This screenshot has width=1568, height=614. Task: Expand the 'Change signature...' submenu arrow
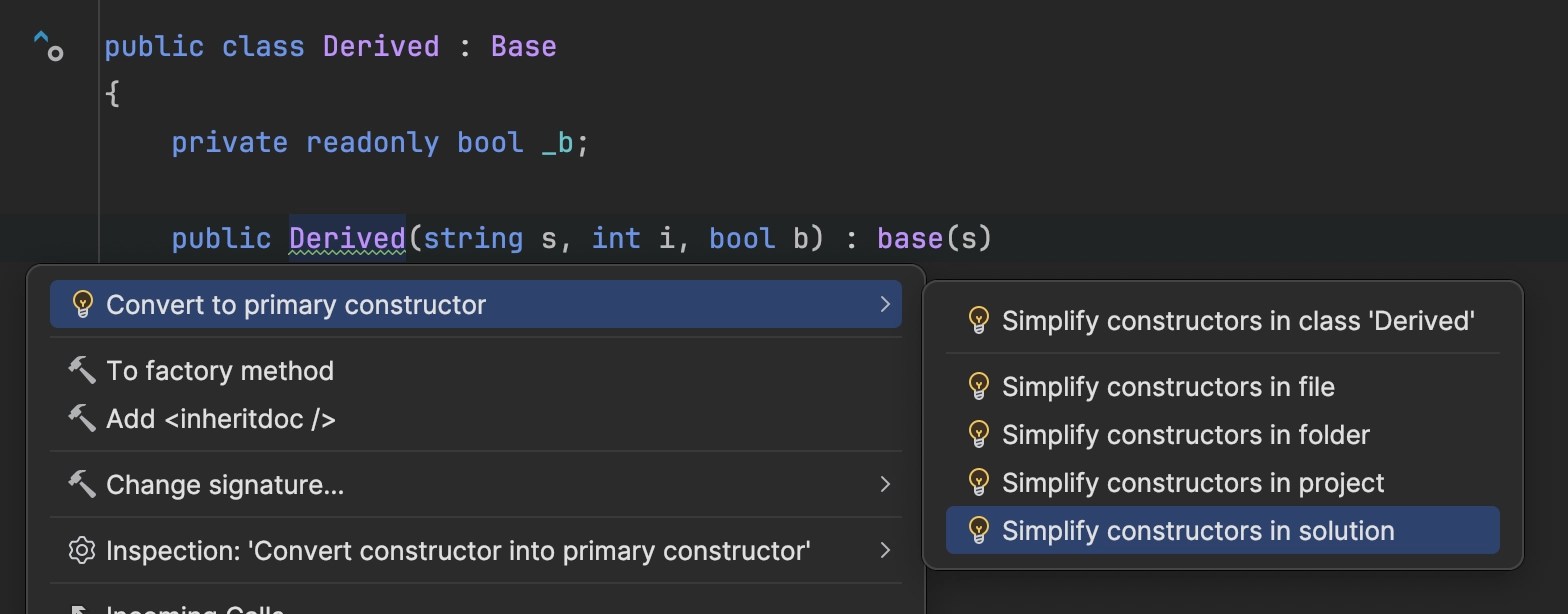point(884,484)
